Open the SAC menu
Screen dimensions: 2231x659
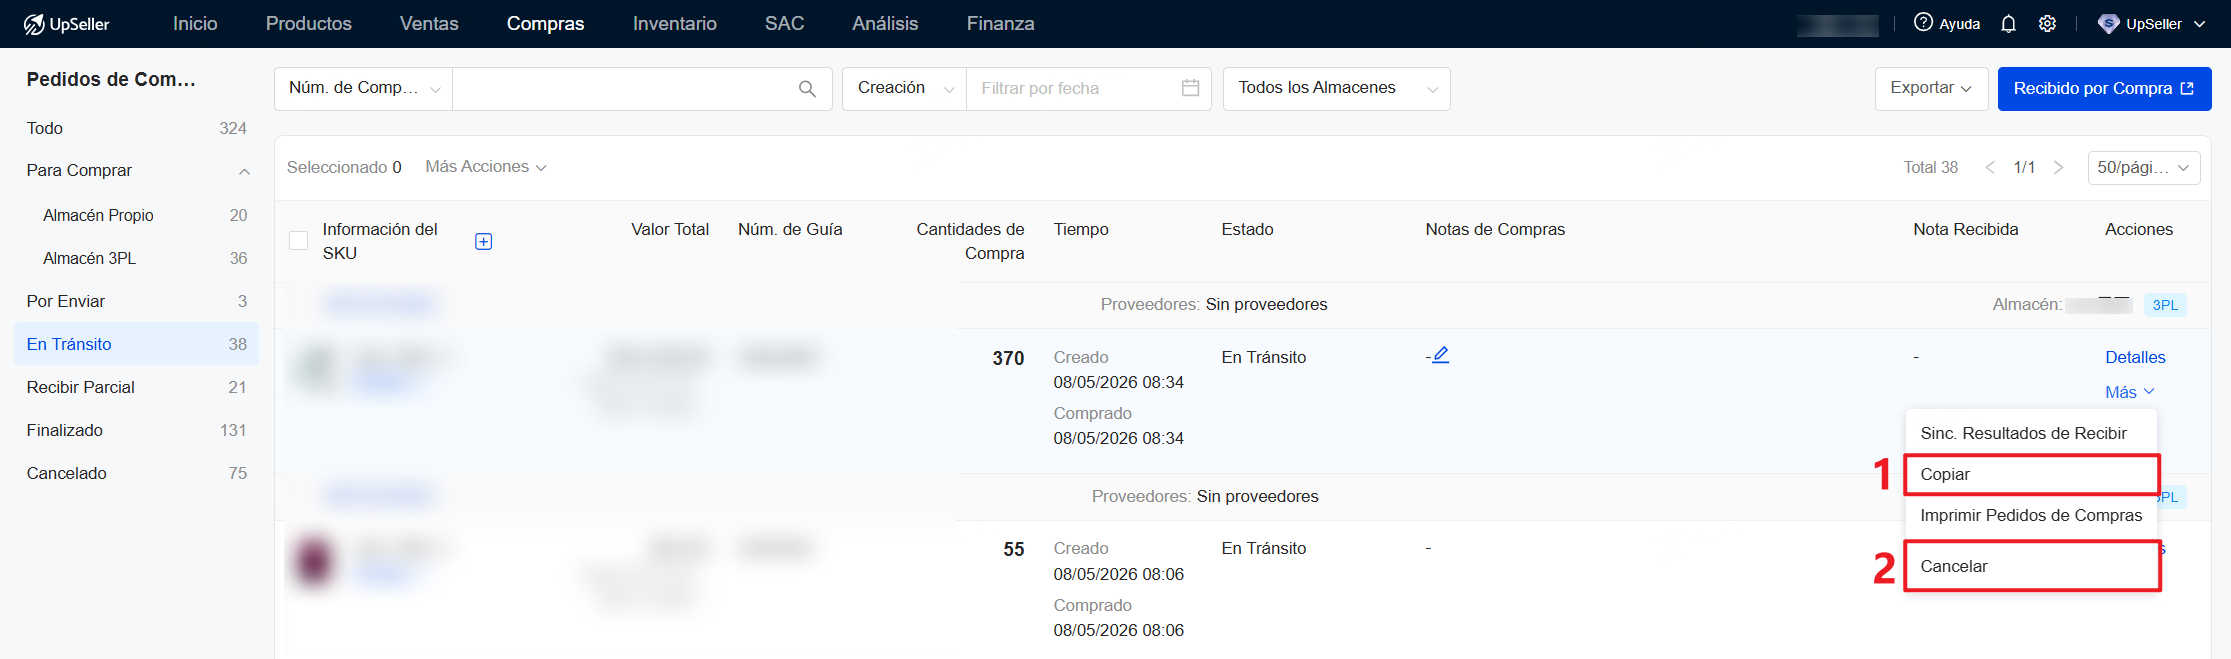784,24
